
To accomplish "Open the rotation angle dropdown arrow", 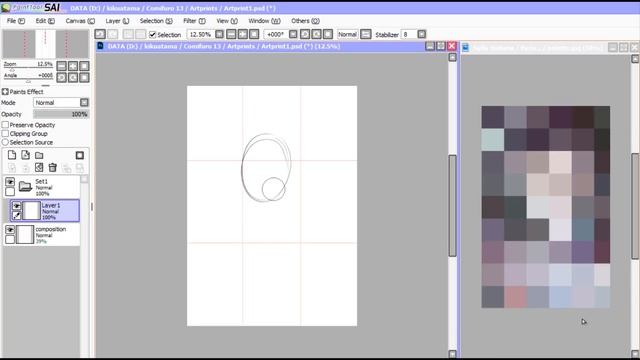I will tap(293, 34).
